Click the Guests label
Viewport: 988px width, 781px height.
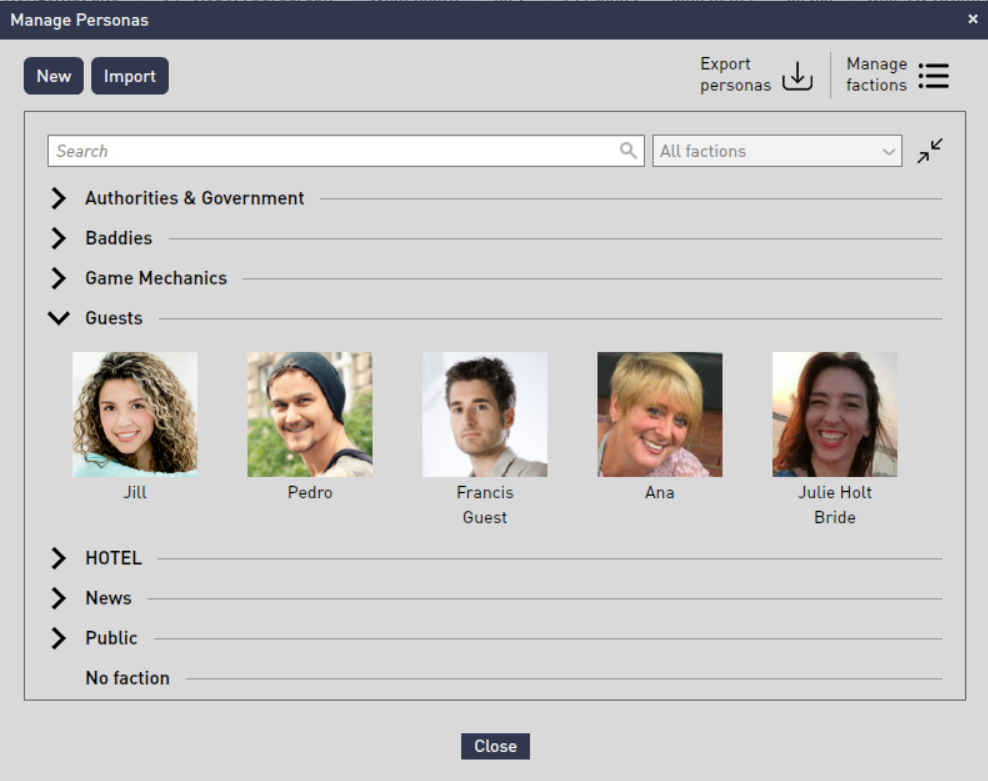[x=114, y=318]
